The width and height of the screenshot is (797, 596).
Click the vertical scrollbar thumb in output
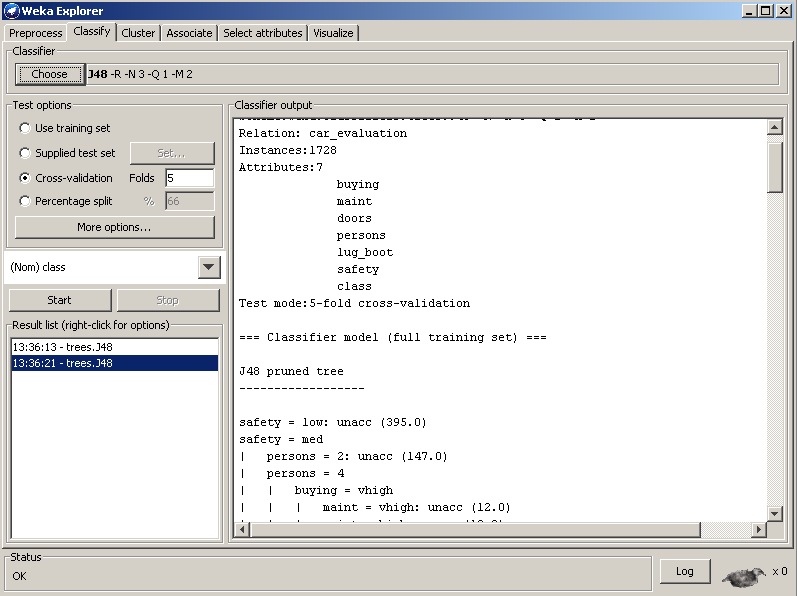[x=775, y=168]
